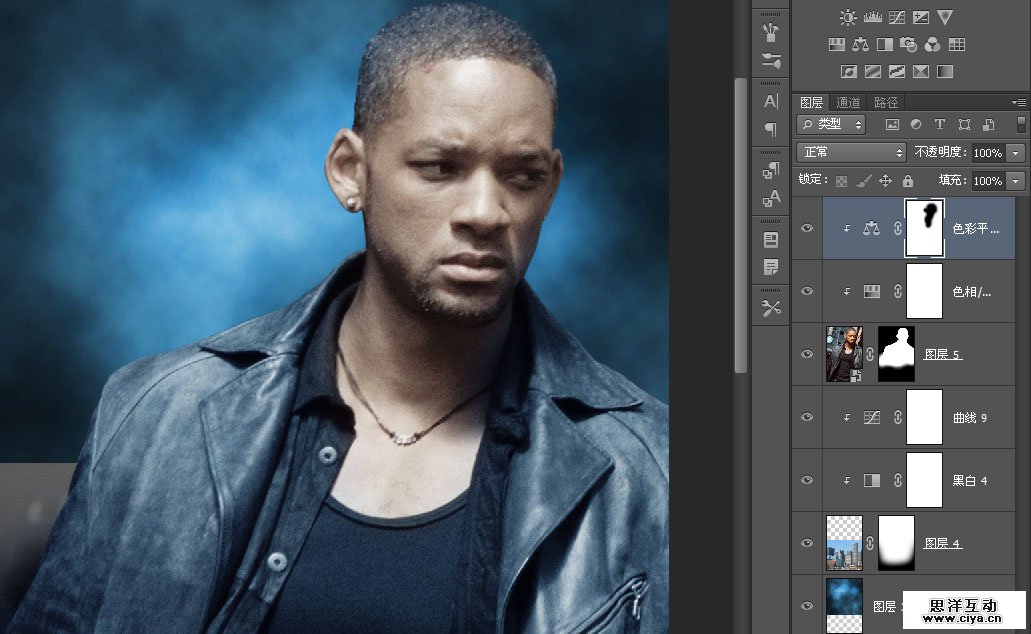Viewport: 1031px width, 634px height.
Task: Select the 图层 4 layer name
Action: coord(942,543)
